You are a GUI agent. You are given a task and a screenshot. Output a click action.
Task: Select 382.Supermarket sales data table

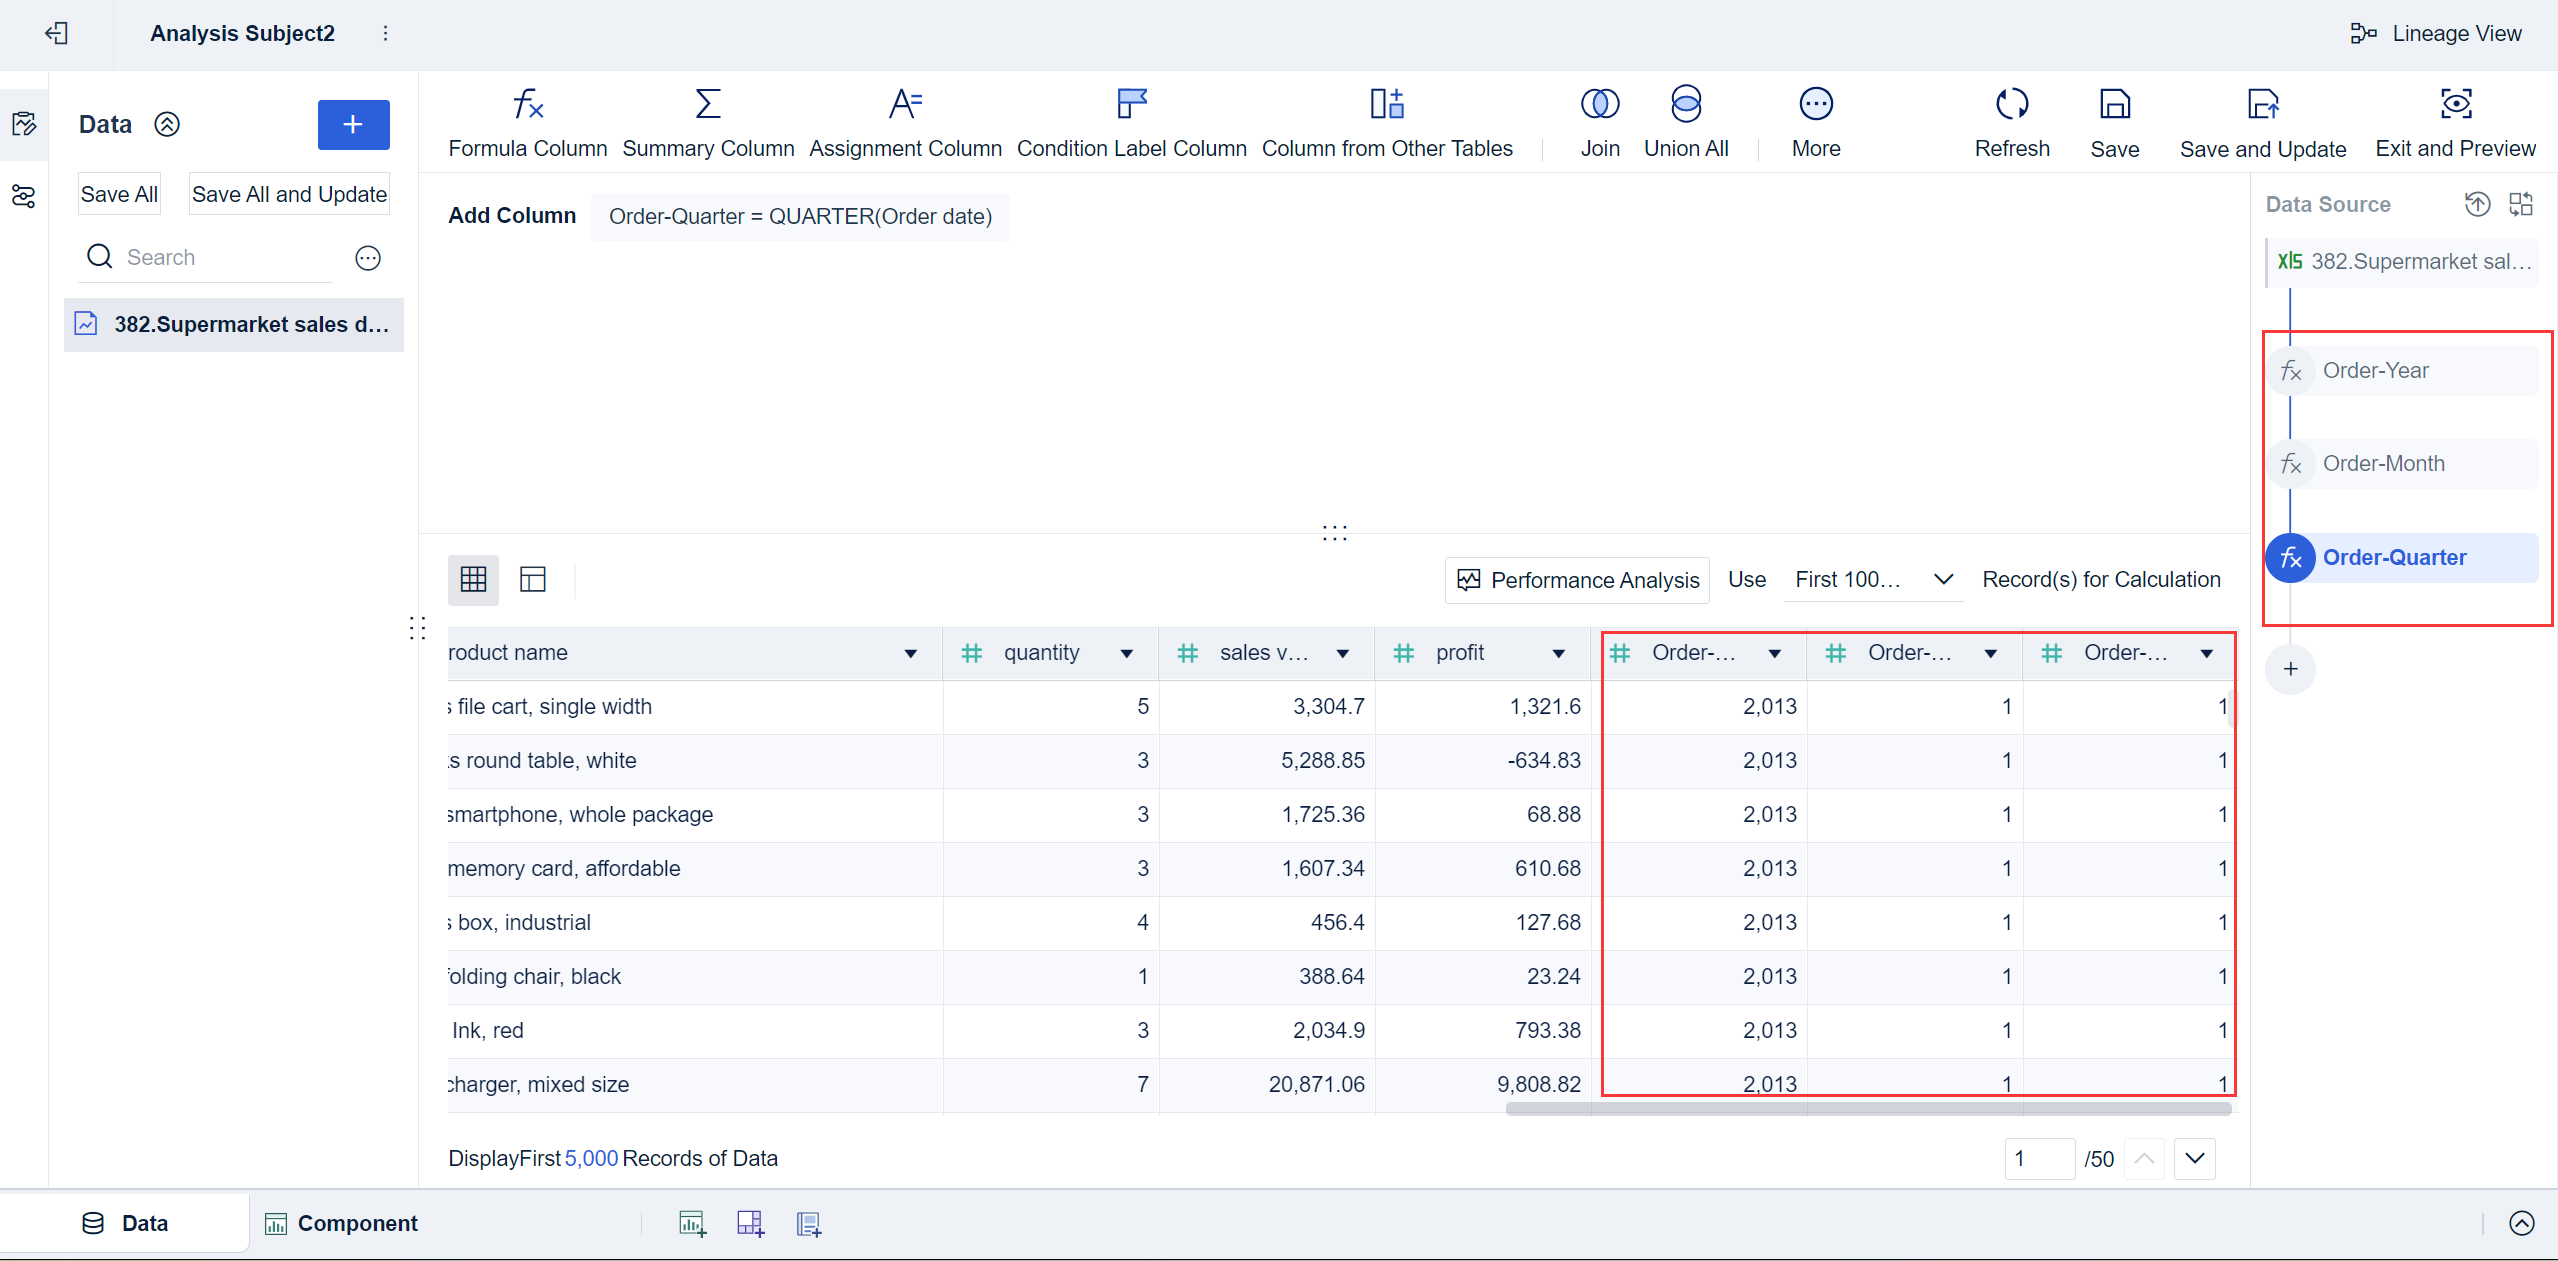(x=234, y=324)
